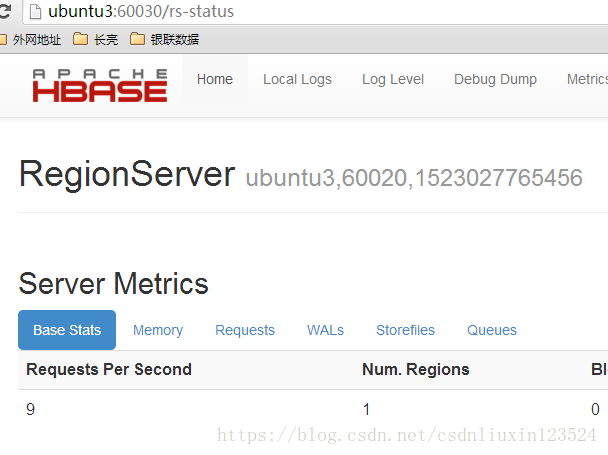This screenshot has height=455, width=608.
Task: Open Local Logs page
Action: (297, 79)
